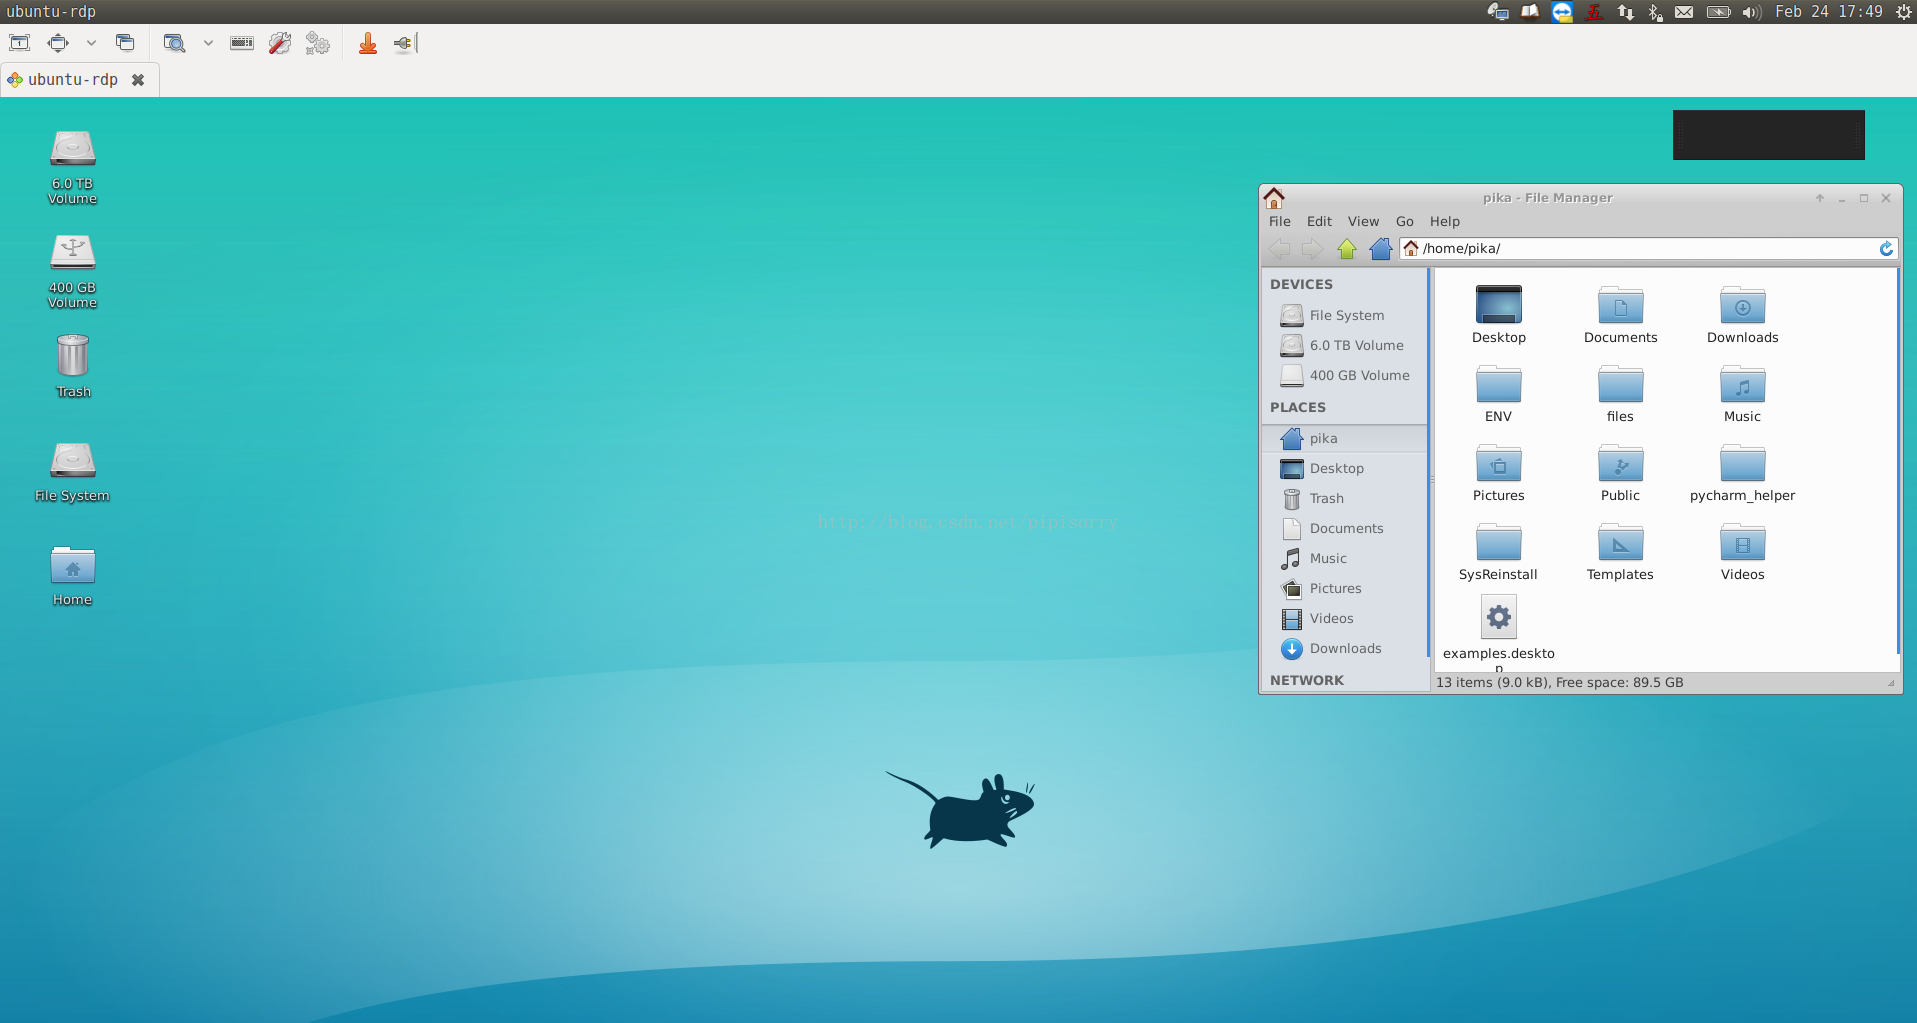Select the examples.desktop file
Screen dimensions: 1917x1023
coord(1499,632)
